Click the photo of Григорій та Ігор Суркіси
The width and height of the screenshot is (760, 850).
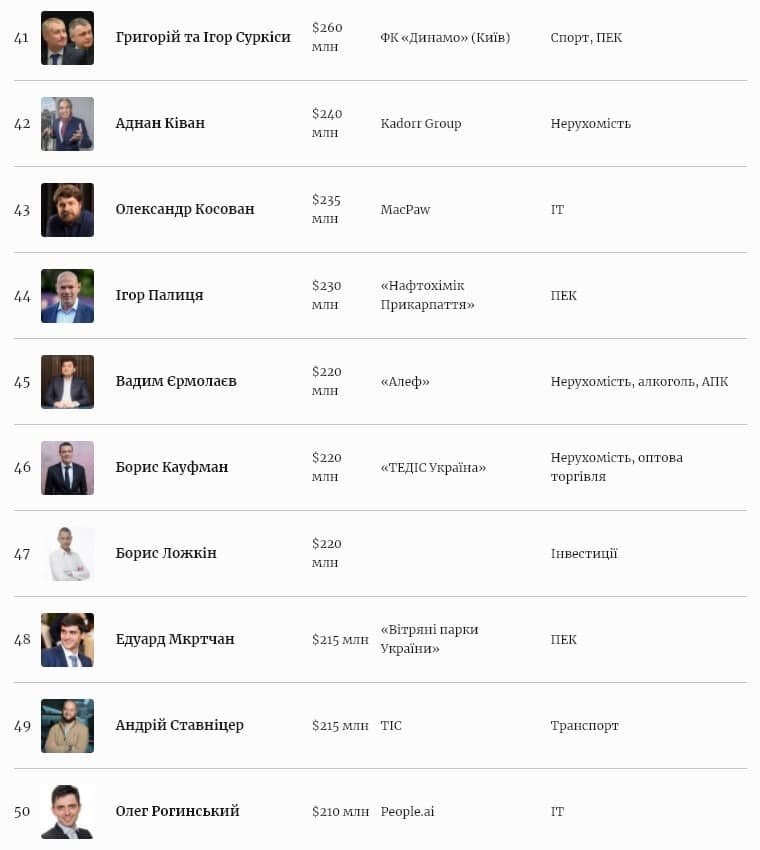click(x=67, y=38)
